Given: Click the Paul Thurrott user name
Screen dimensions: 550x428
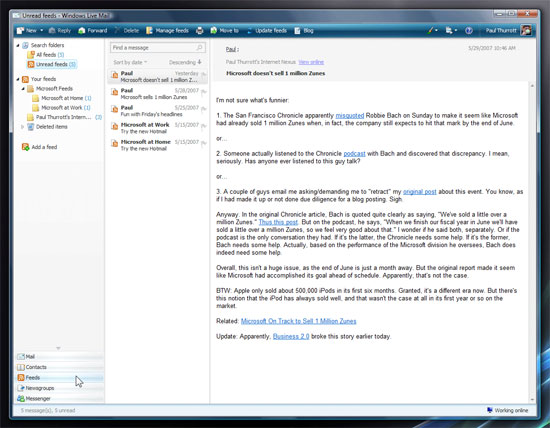Looking at the screenshot, I should point(501,31).
